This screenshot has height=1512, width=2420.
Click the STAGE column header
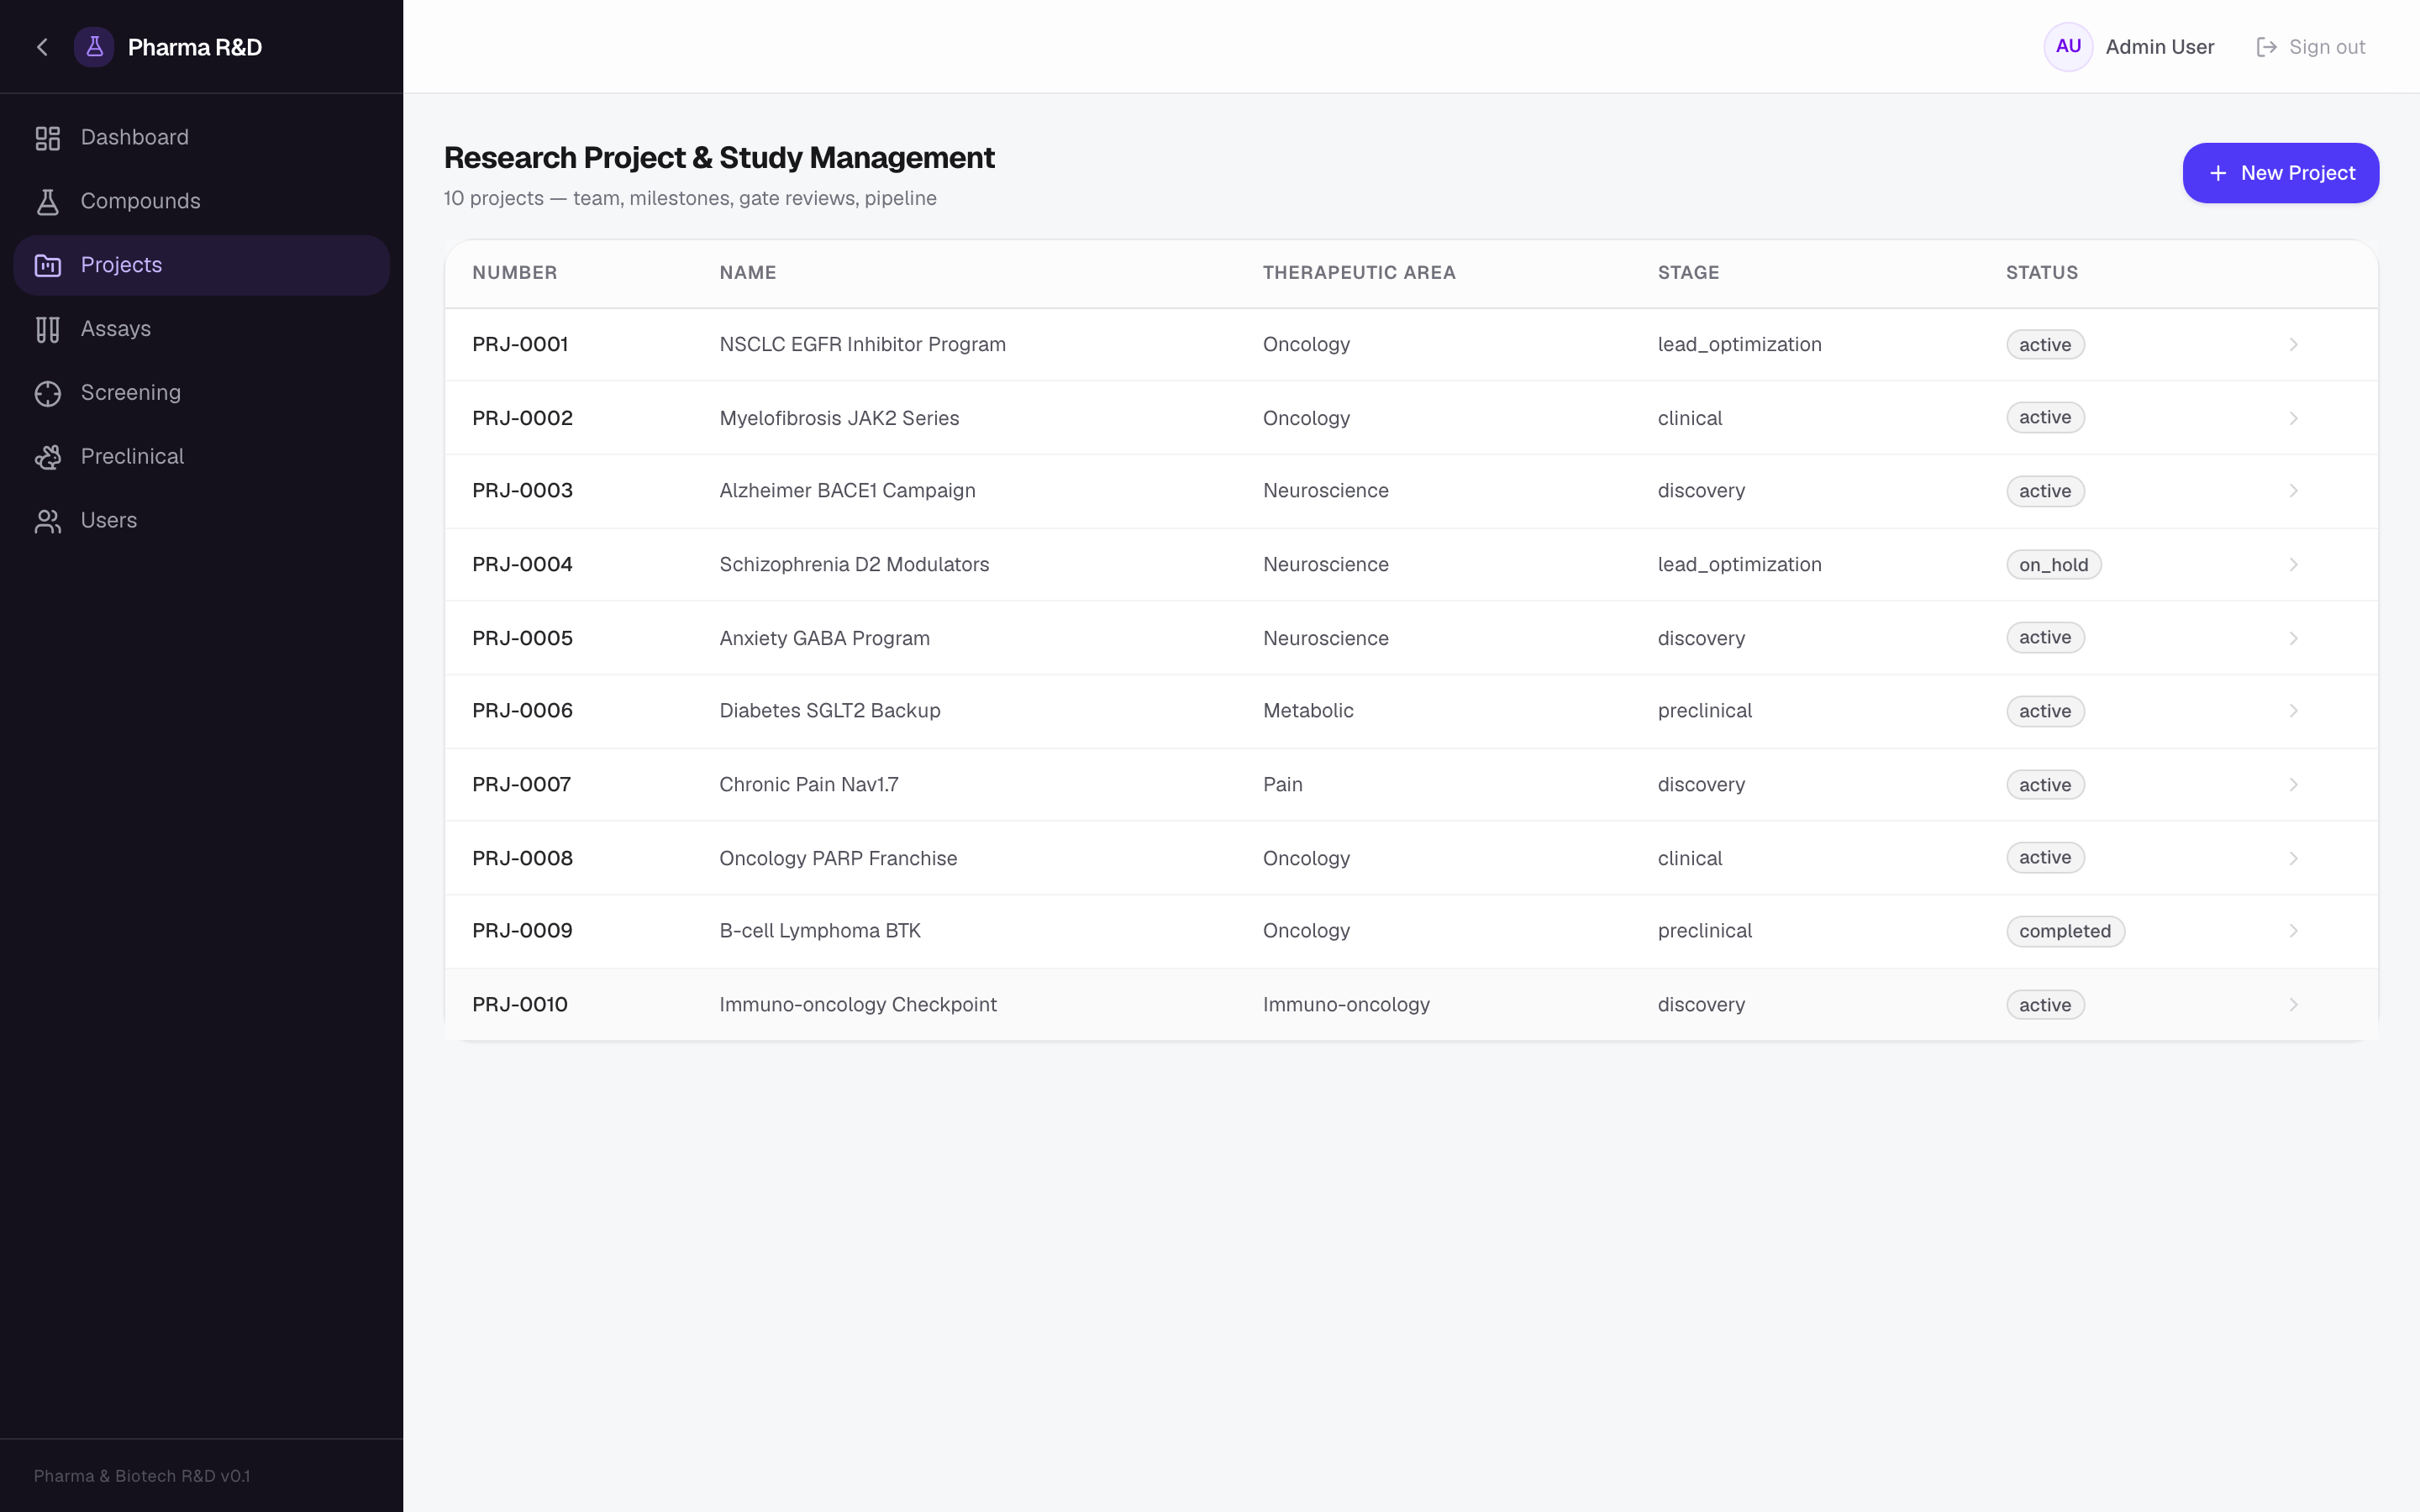(1688, 273)
